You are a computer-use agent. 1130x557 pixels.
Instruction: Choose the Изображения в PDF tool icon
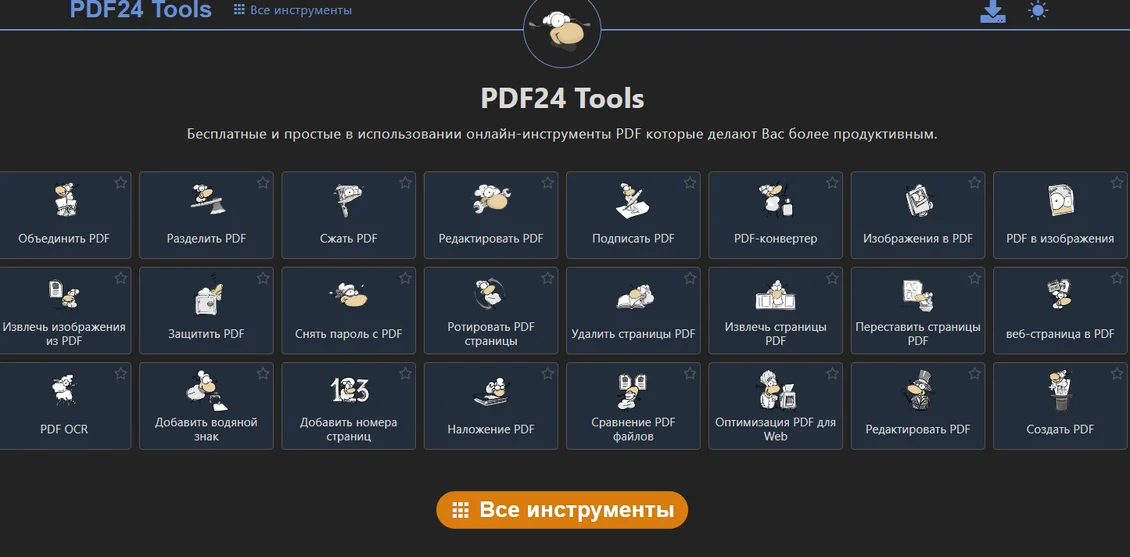pyautogui.click(x=918, y=200)
